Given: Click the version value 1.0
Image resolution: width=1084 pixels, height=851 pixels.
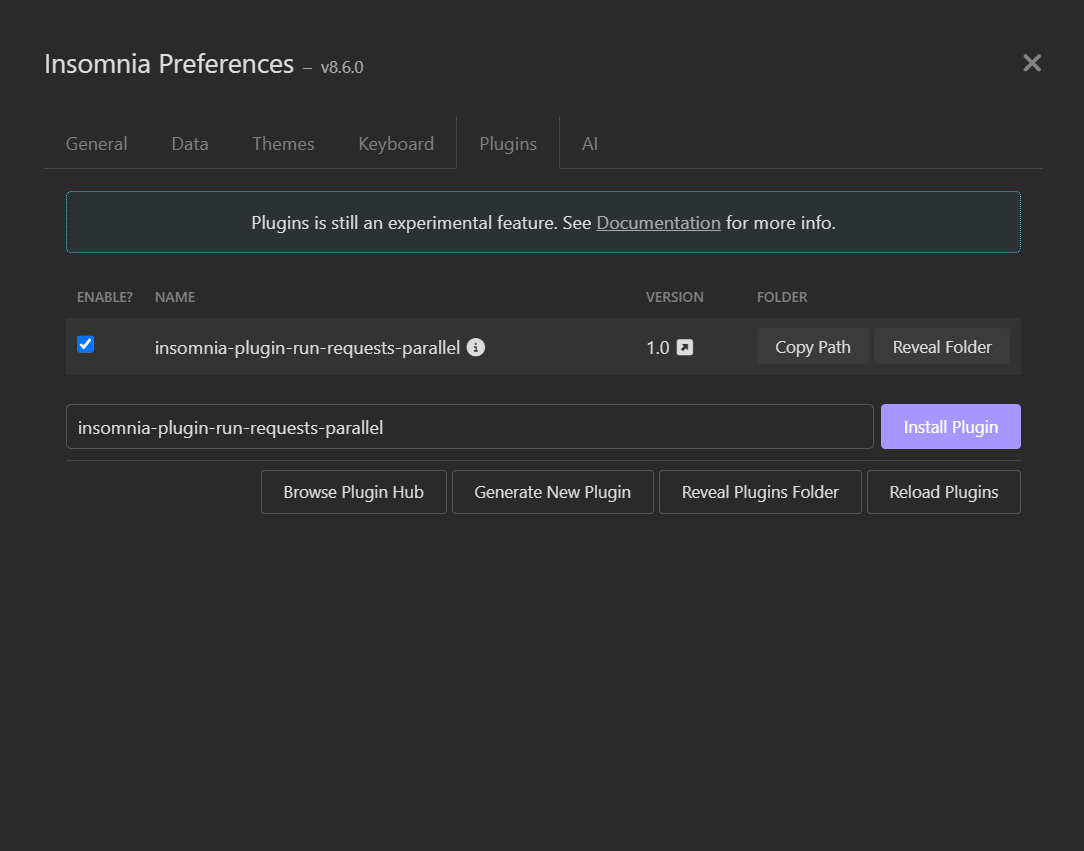Looking at the screenshot, I should coord(657,348).
